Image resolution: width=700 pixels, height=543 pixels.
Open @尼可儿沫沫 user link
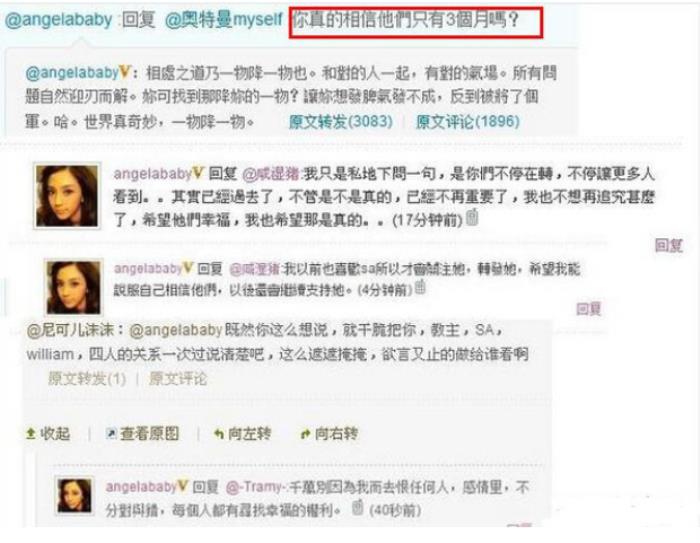coord(70,330)
